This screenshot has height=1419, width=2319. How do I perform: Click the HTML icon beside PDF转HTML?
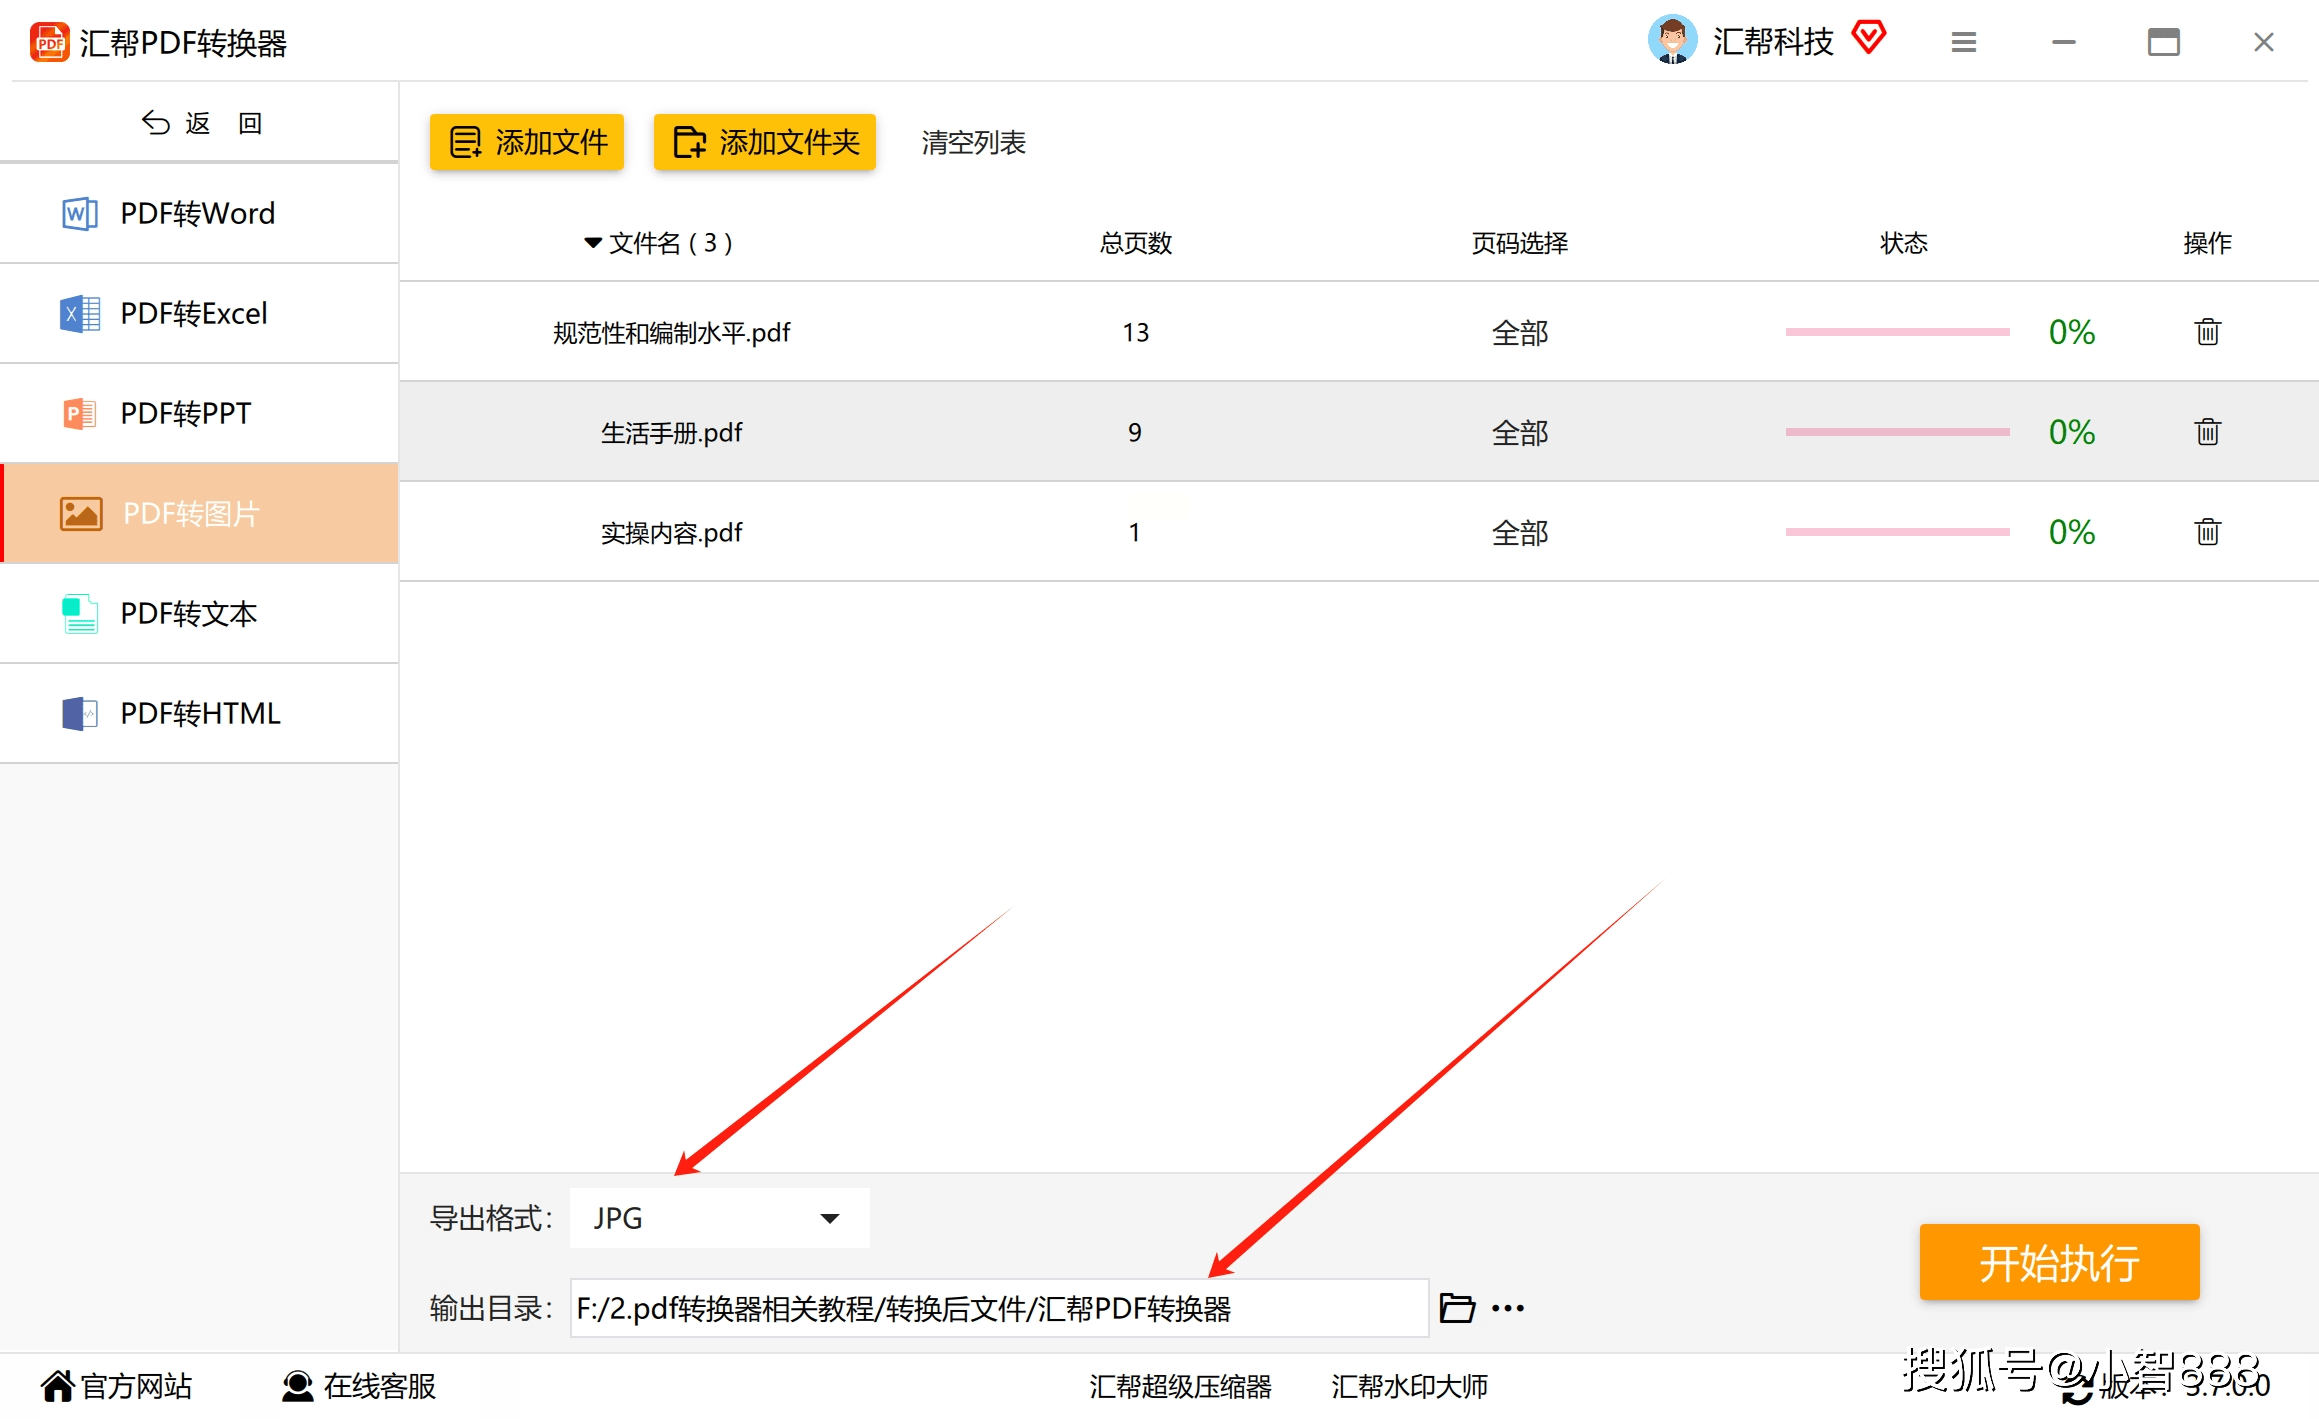pyautogui.click(x=80, y=713)
